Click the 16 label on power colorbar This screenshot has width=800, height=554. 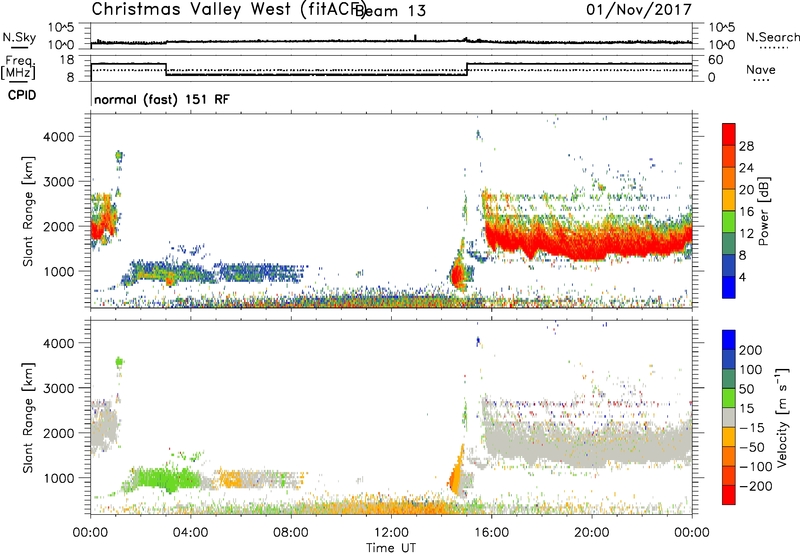pos(746,212)
